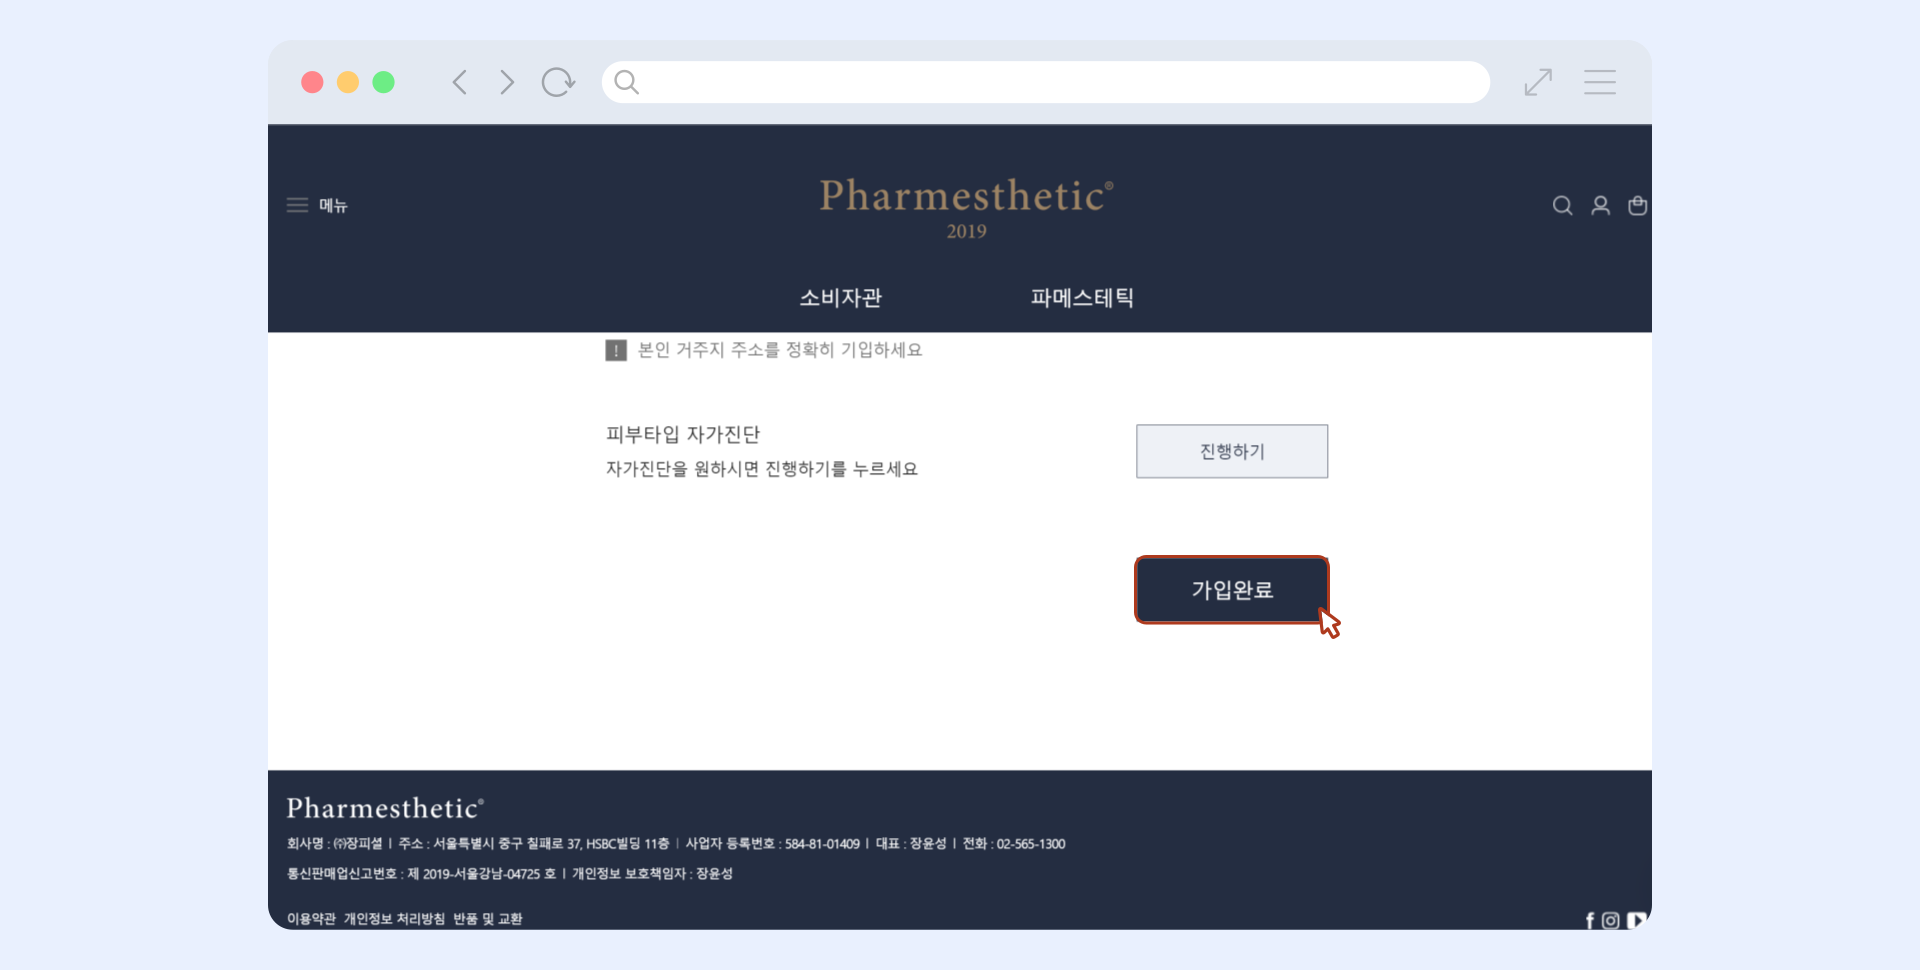Open the 이용약관 footer link
This screenshot has width=1920, height=970.
pyautogui.click(x=311, y=919)
